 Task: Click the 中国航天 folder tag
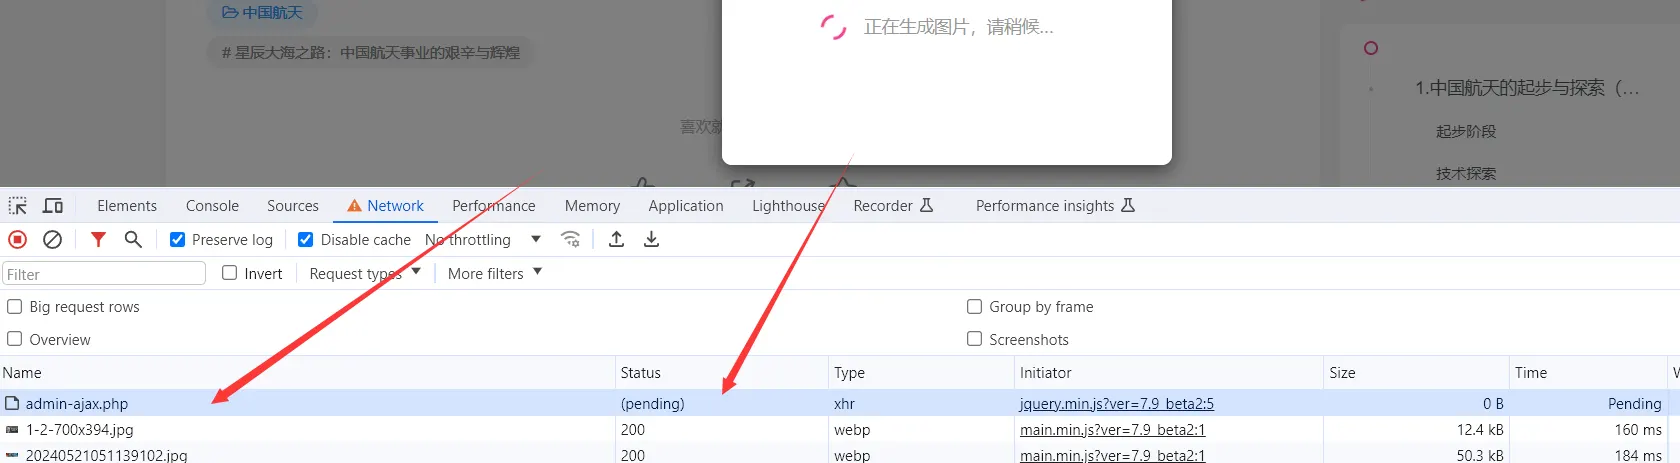pyautogui.click(x=262, y=13)
